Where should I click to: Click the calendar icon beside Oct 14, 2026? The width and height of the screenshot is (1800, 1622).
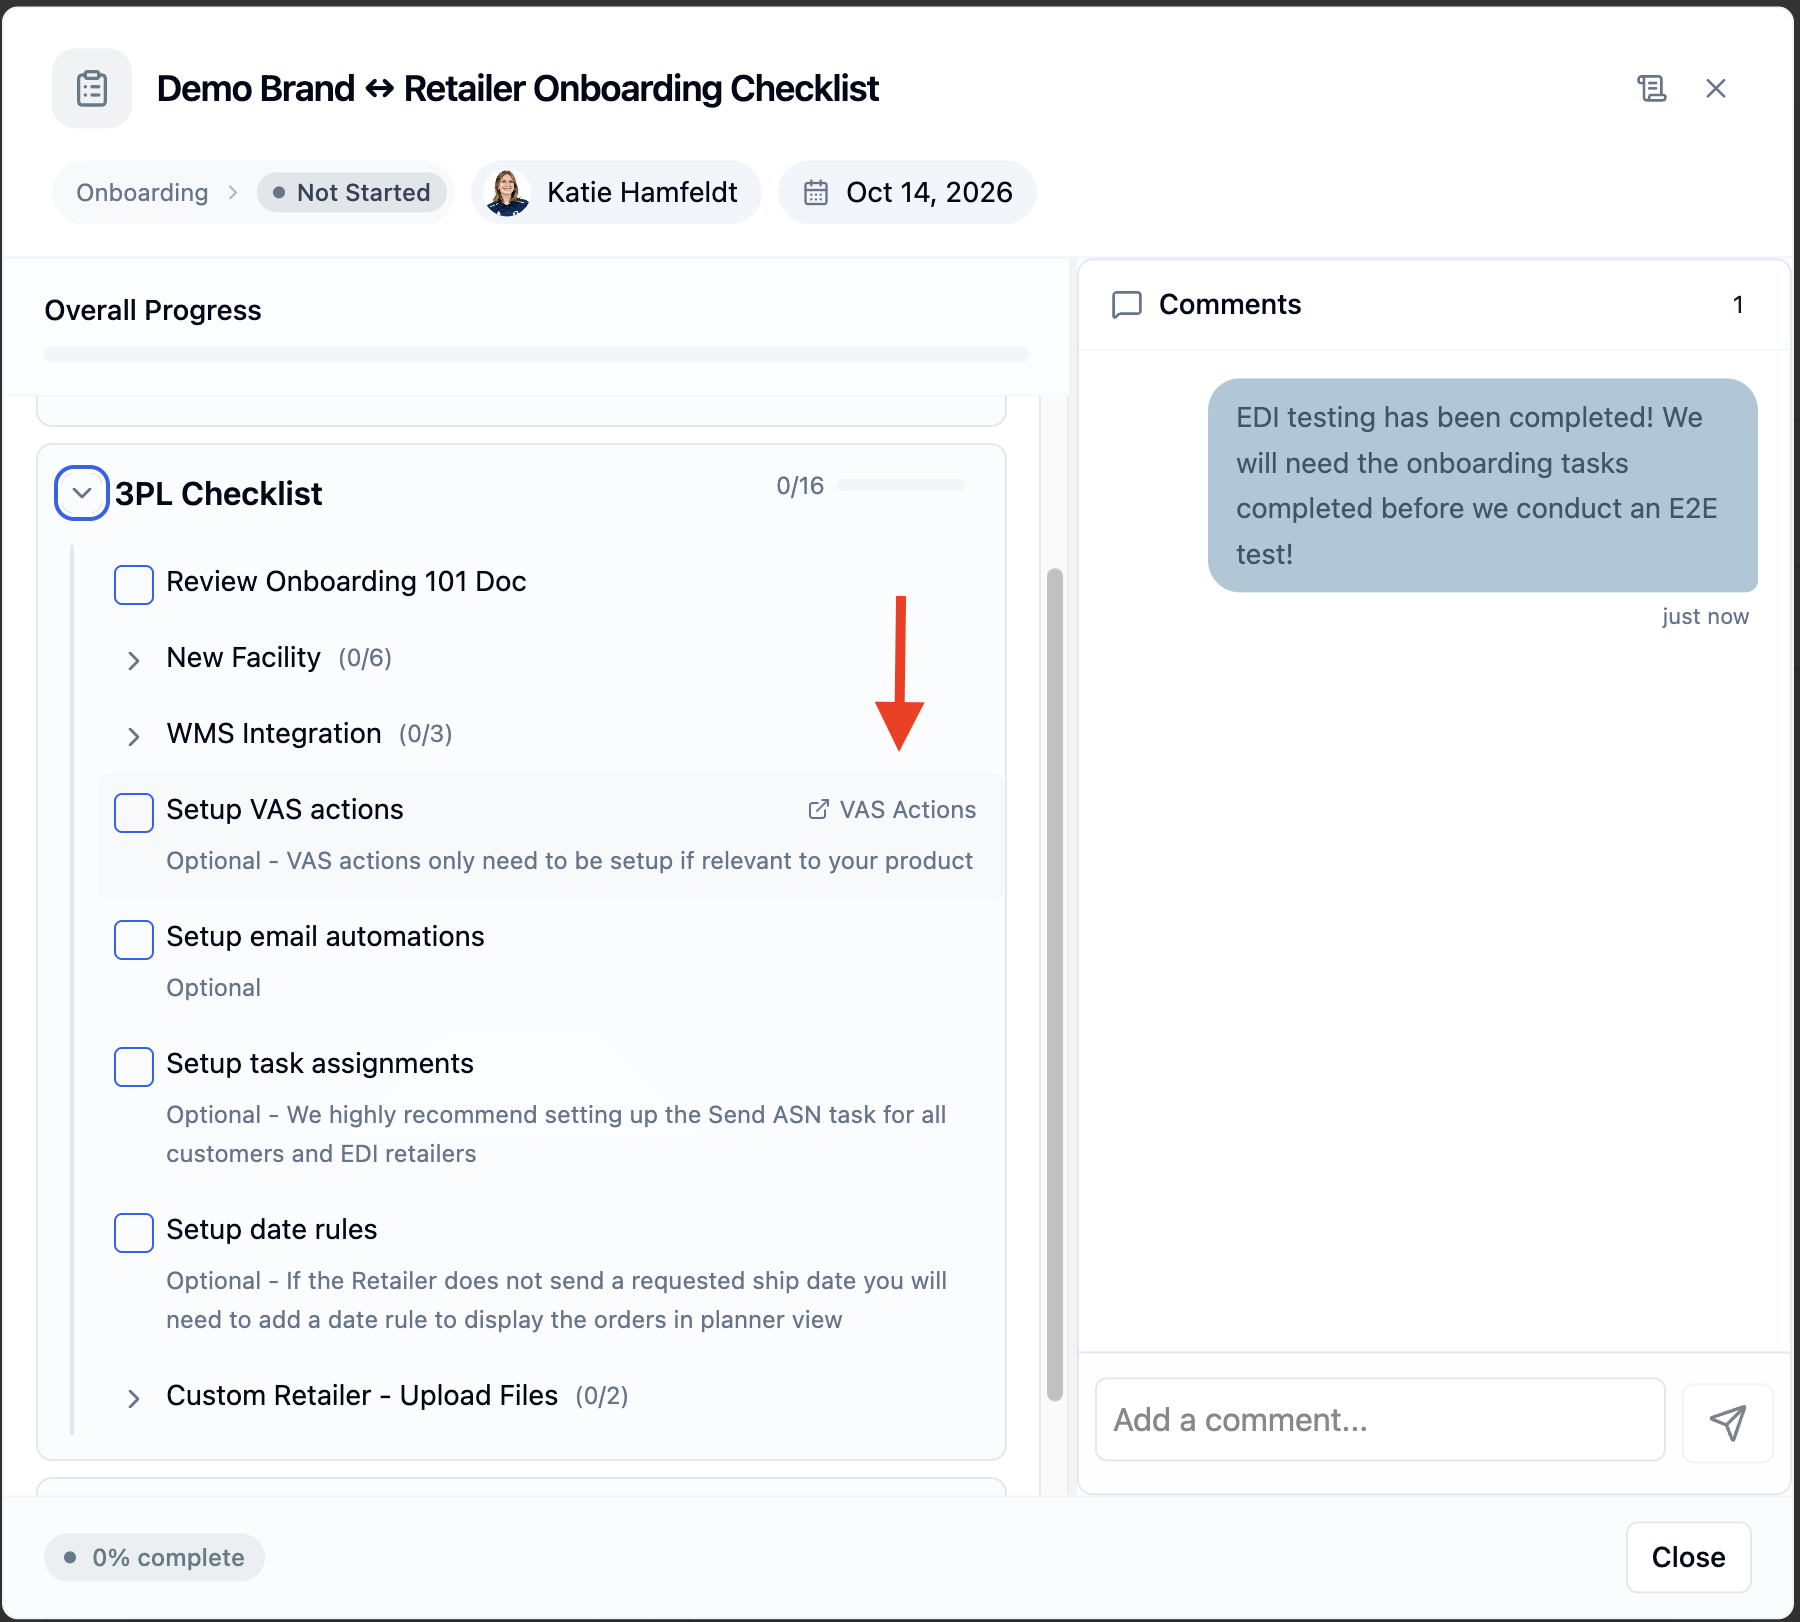point(816,192)
